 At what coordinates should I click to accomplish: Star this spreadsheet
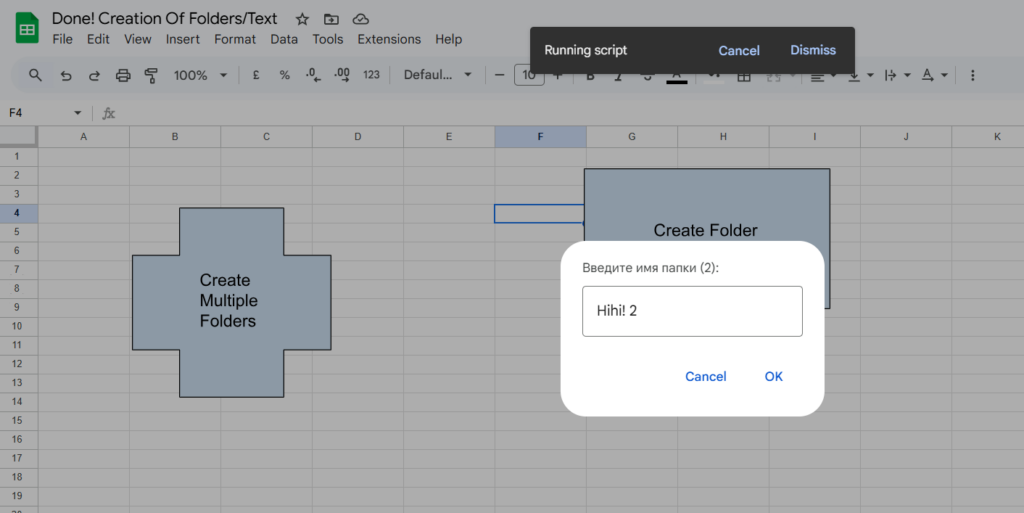click(302, 19)
